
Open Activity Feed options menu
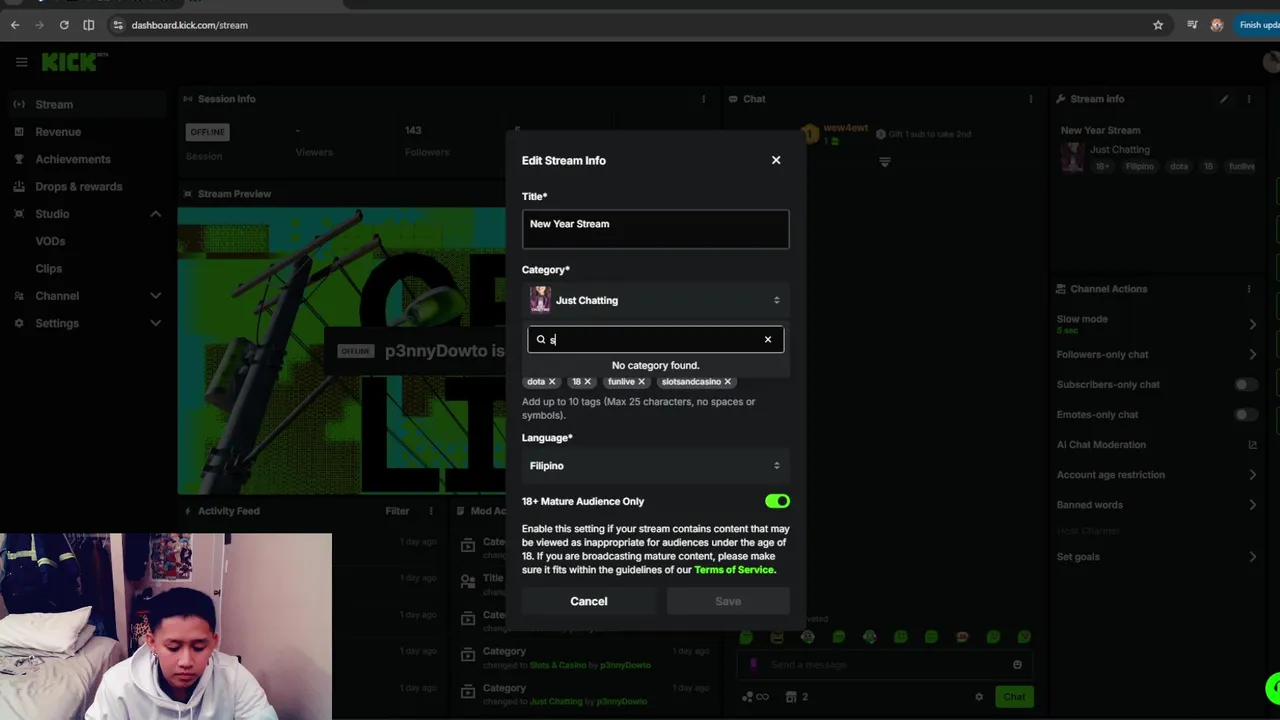(431, 511)
